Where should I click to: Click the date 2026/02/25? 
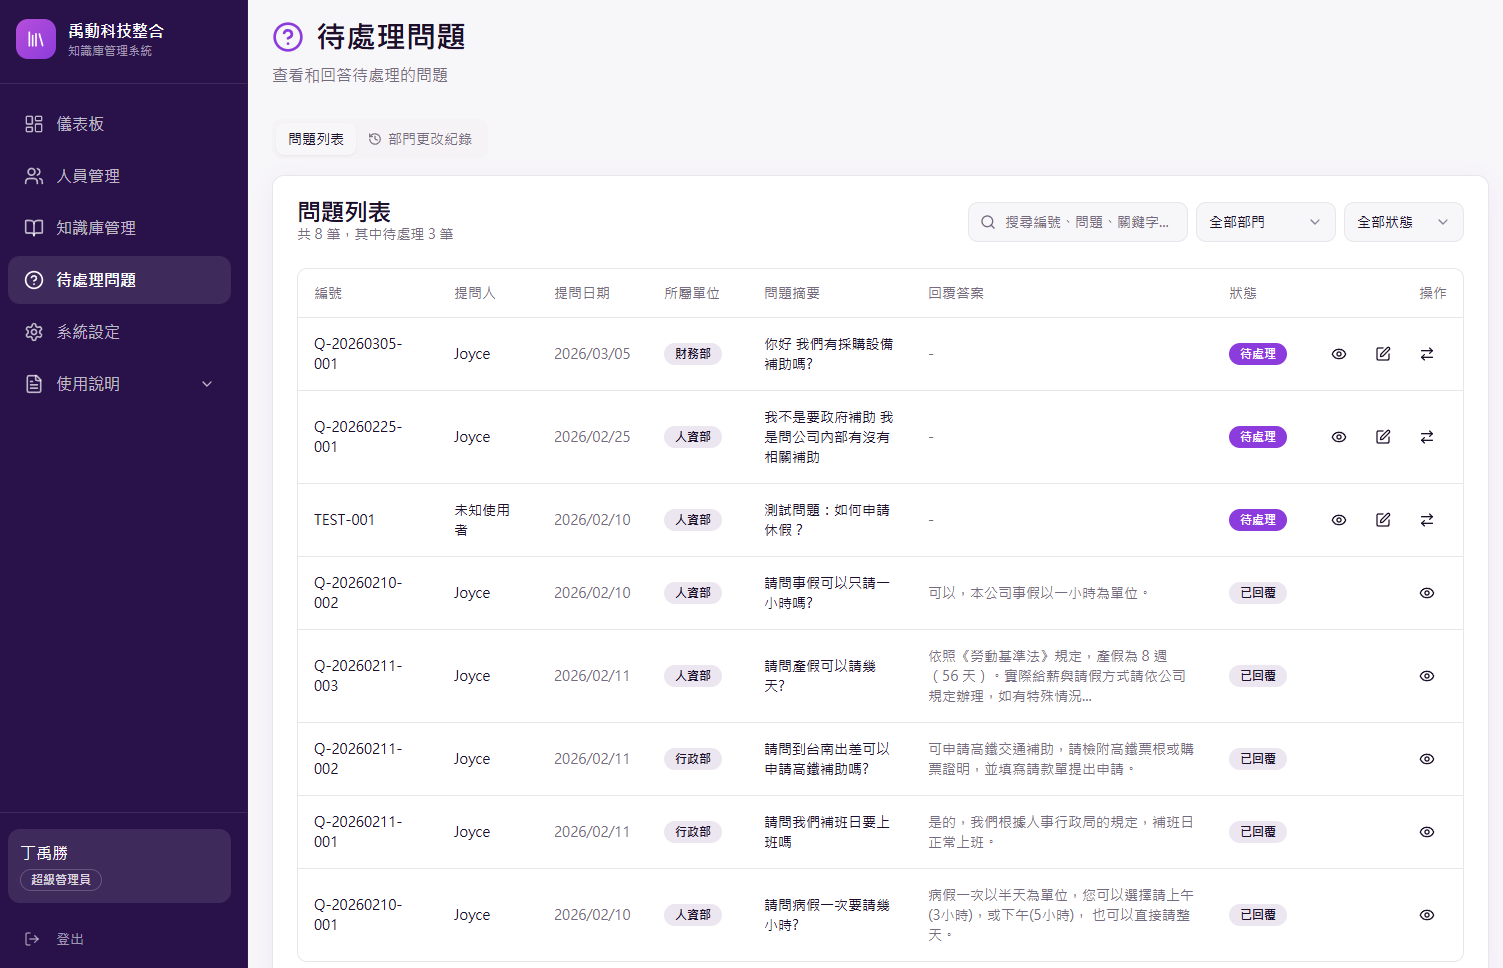[592, 437]
